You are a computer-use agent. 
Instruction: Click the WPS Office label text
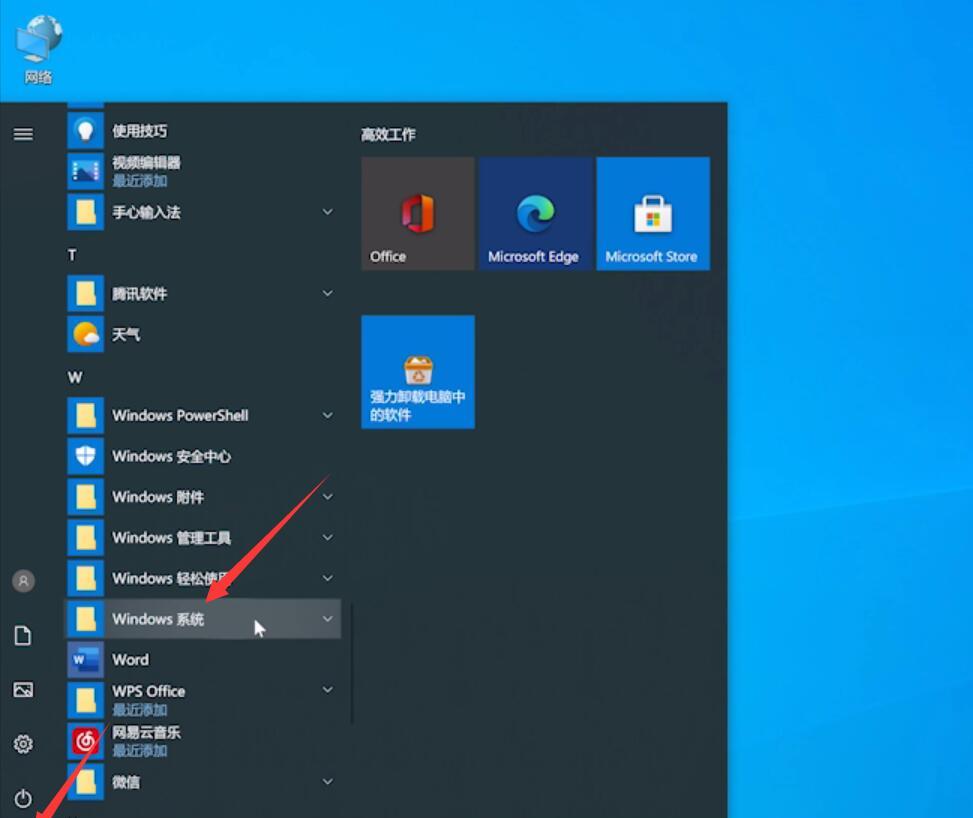[148, 691]
